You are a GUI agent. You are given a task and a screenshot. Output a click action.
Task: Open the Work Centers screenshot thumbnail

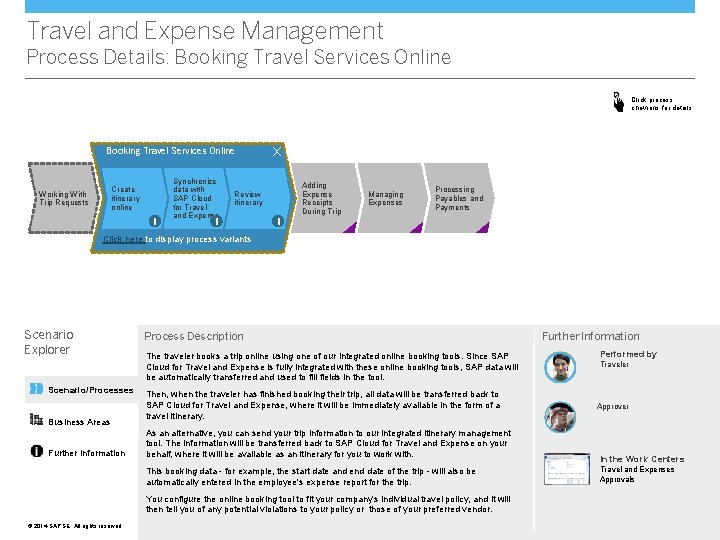pyautogui.click(x=567, y=469)
